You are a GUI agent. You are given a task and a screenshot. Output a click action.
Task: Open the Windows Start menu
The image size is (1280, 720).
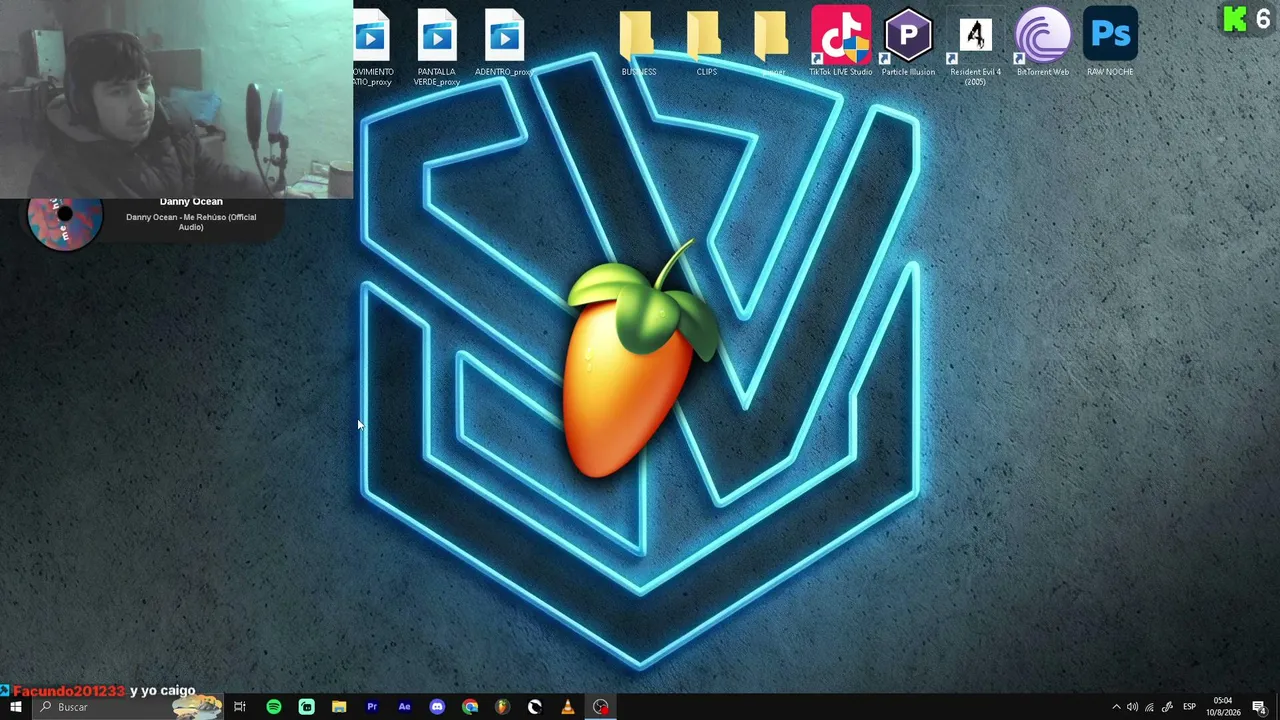15,707
